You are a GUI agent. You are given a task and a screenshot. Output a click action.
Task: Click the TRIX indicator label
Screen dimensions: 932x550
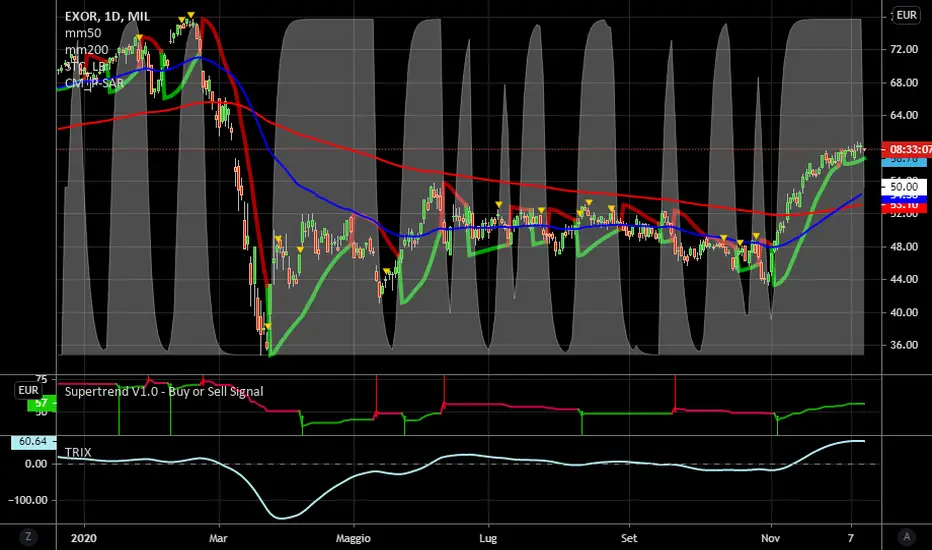coord(78,452)
